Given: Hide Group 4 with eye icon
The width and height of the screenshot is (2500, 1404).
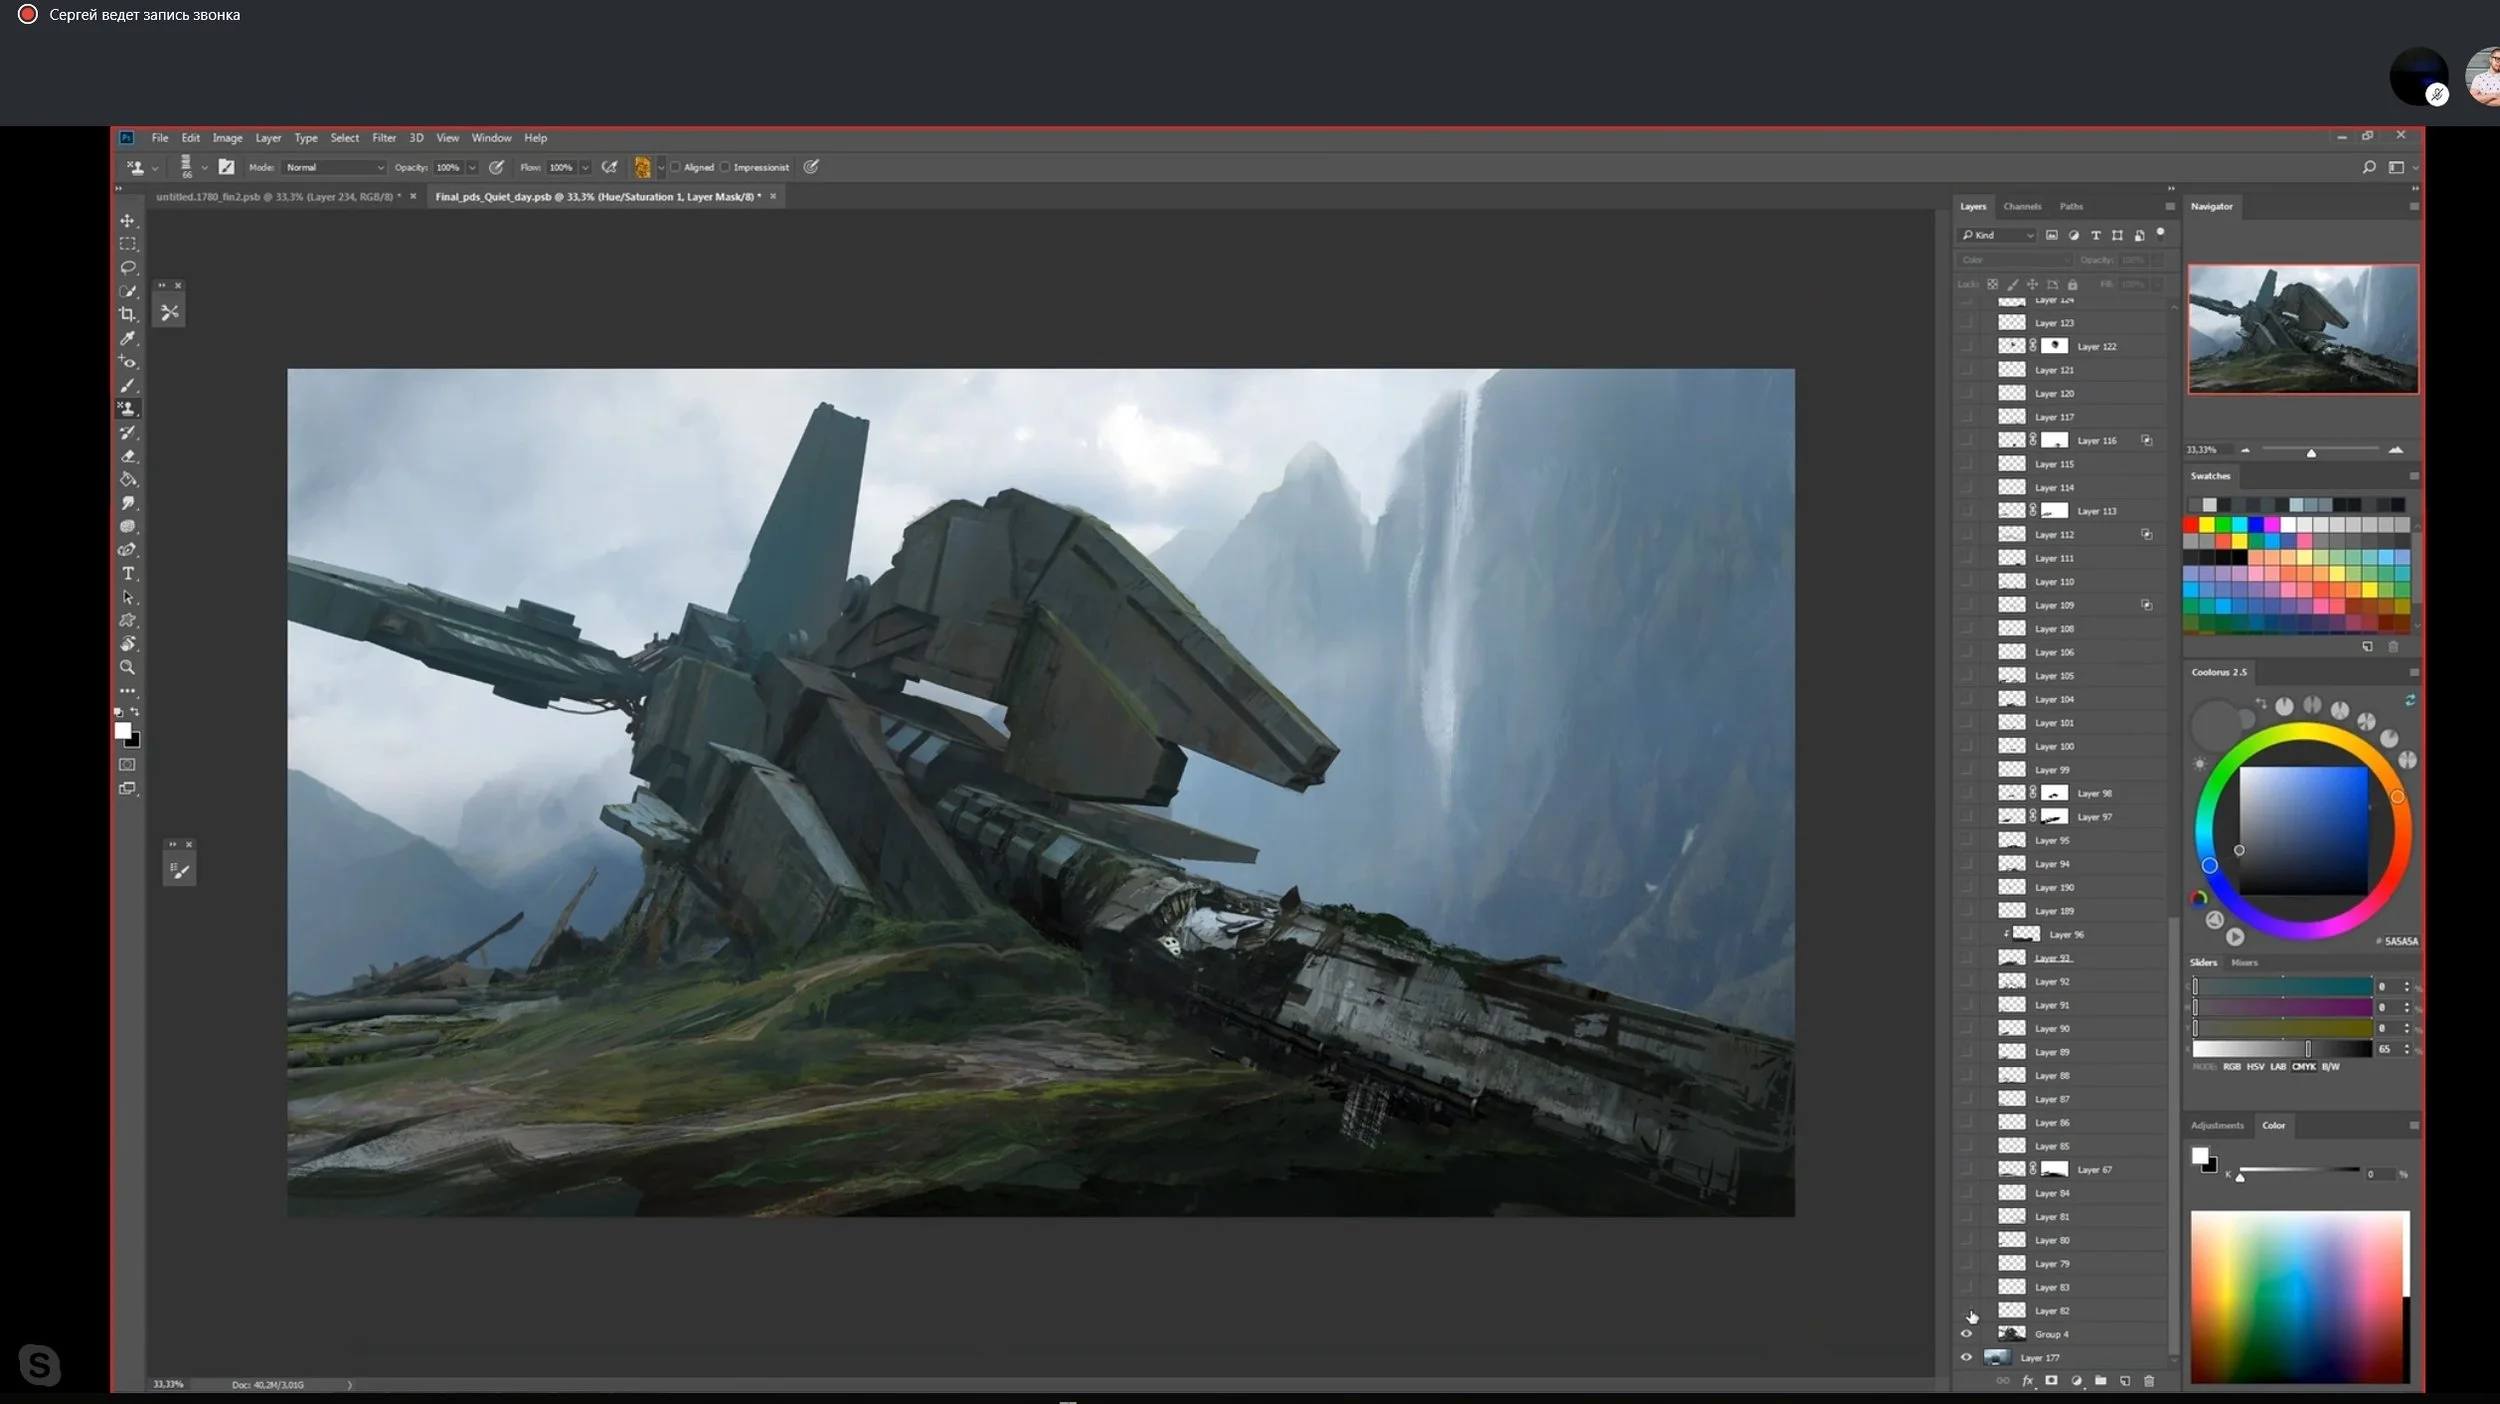Looking at the screenshot, I should [x=1966, y=1334].
